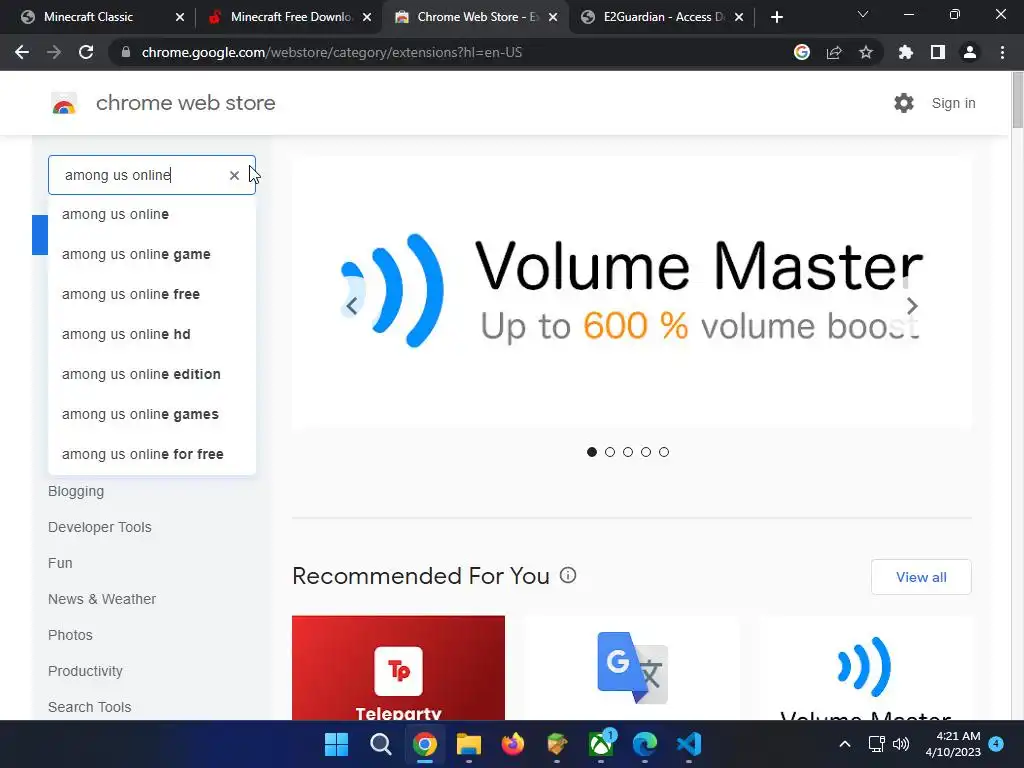The width and height of the screenshot is (1024, 768).
Task: Open the Photos category
Action: tap(70, 635)
